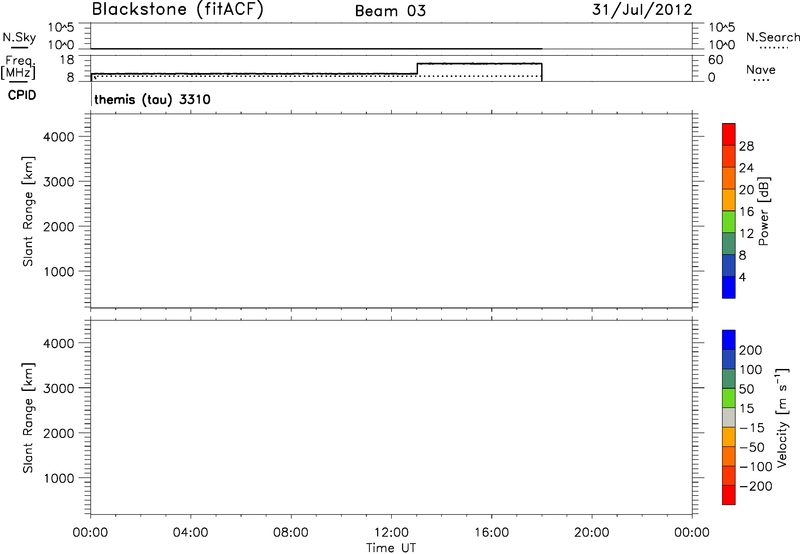Click the frequency step up at 13:00

[417, 69]
